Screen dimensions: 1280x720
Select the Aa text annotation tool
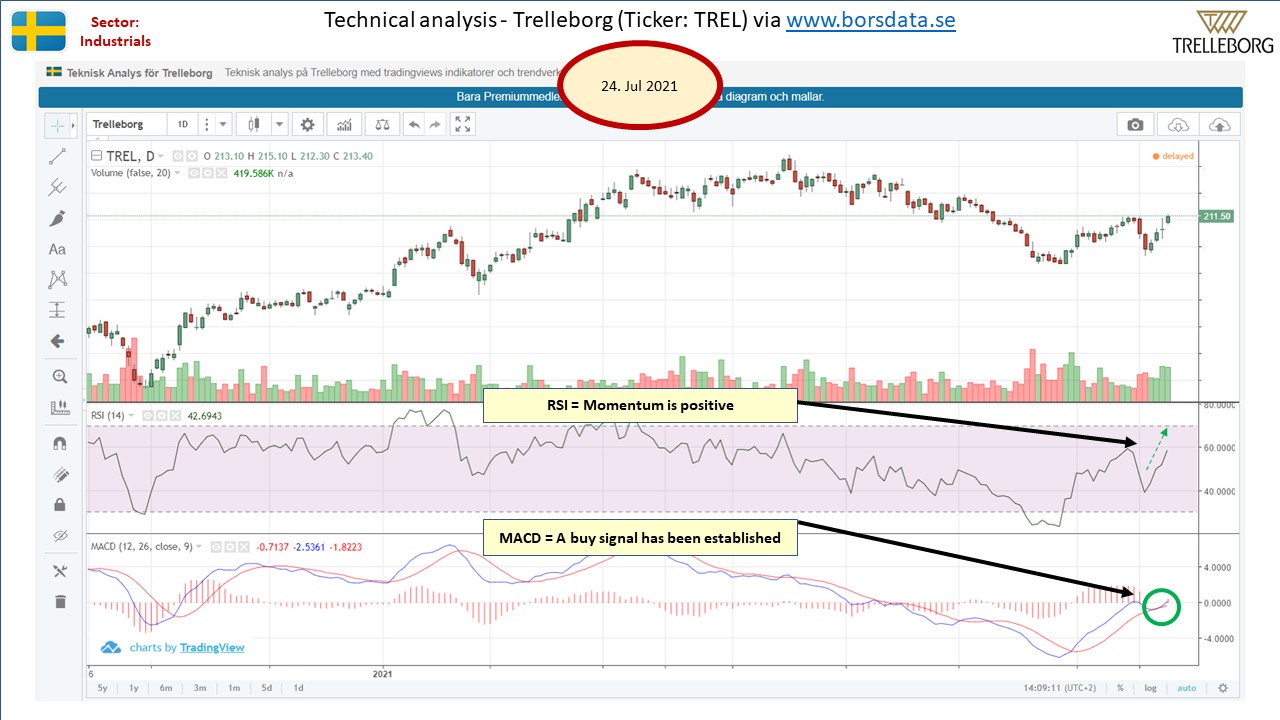click(58, 249)
